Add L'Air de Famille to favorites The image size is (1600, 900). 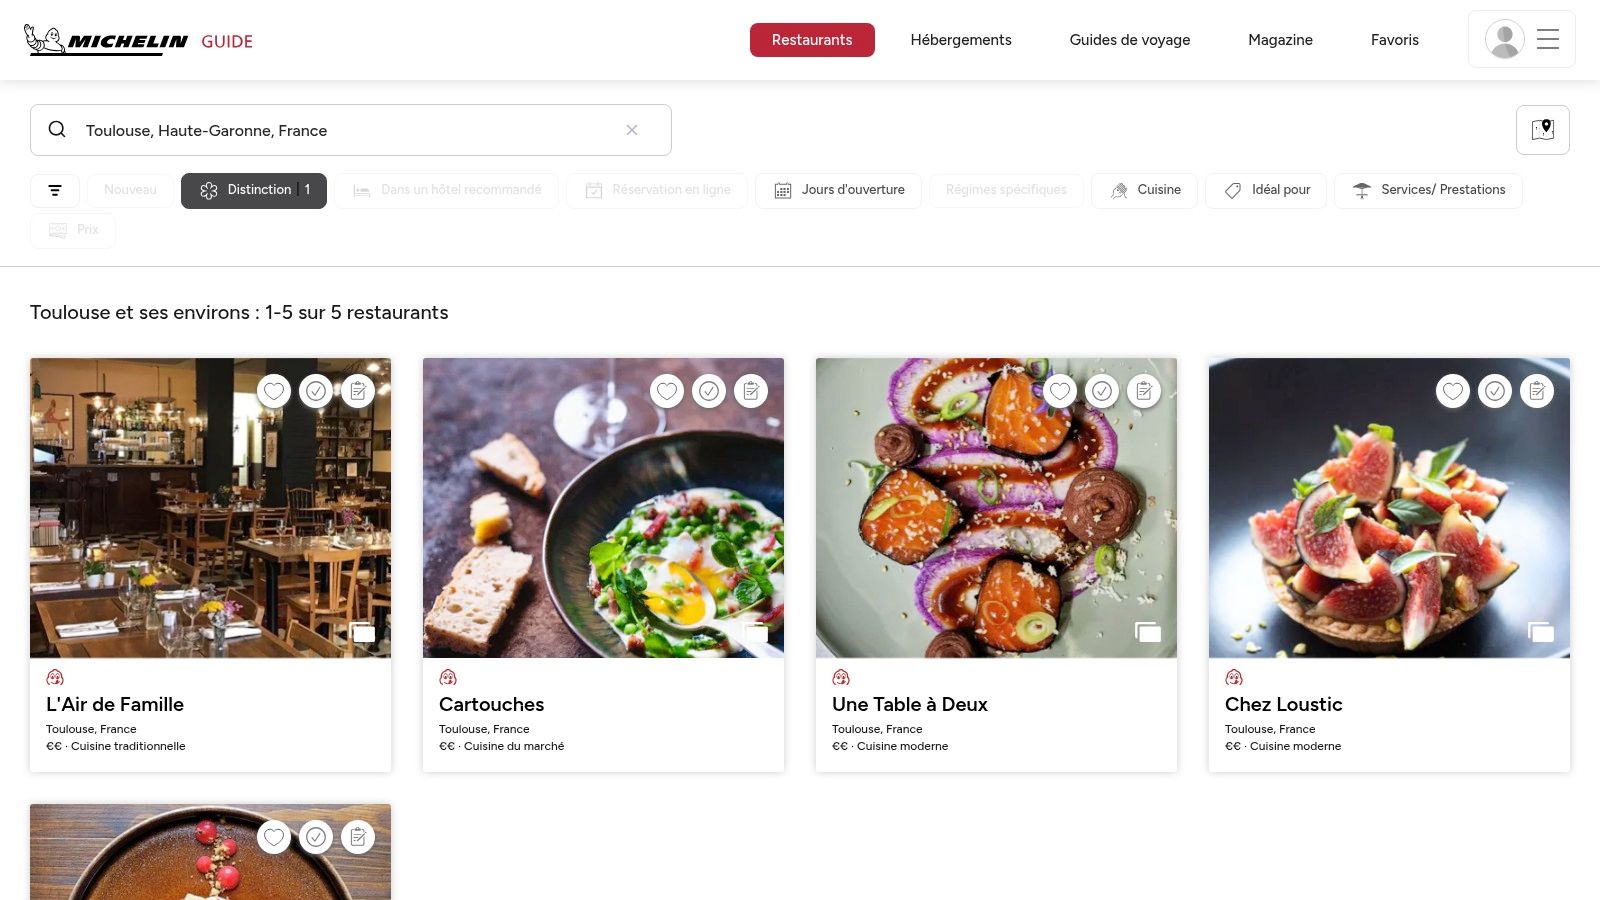pos(274,391)
